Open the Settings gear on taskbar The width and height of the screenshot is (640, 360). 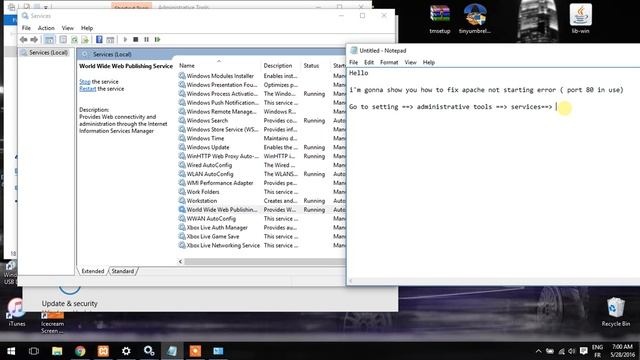point(126,351)
